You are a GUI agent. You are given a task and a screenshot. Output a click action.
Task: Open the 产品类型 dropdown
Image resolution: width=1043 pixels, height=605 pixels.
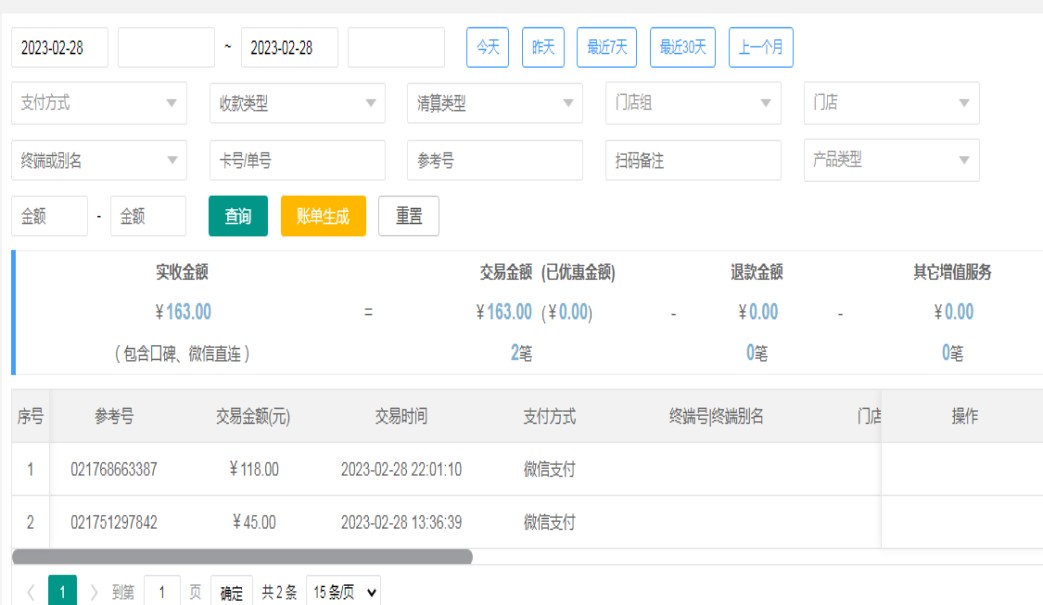891,160
